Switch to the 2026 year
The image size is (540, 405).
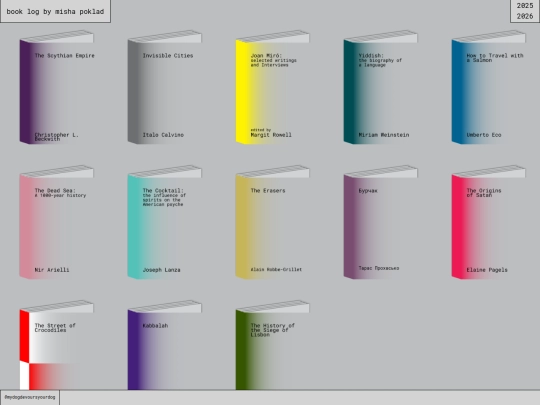[x=525, y=16]
